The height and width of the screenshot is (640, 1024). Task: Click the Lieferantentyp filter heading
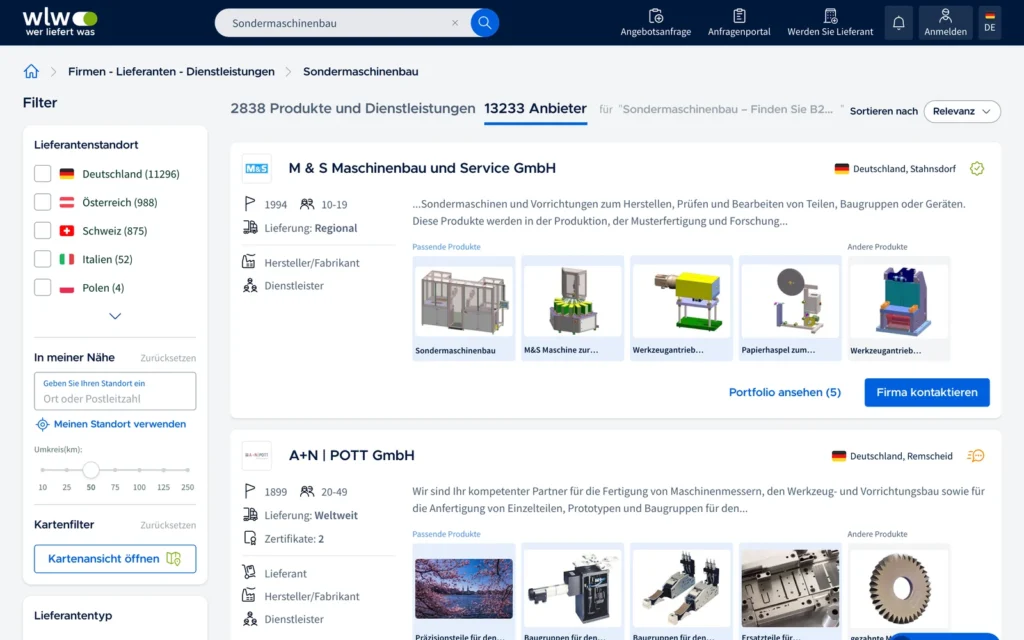[x=73, y=615]
